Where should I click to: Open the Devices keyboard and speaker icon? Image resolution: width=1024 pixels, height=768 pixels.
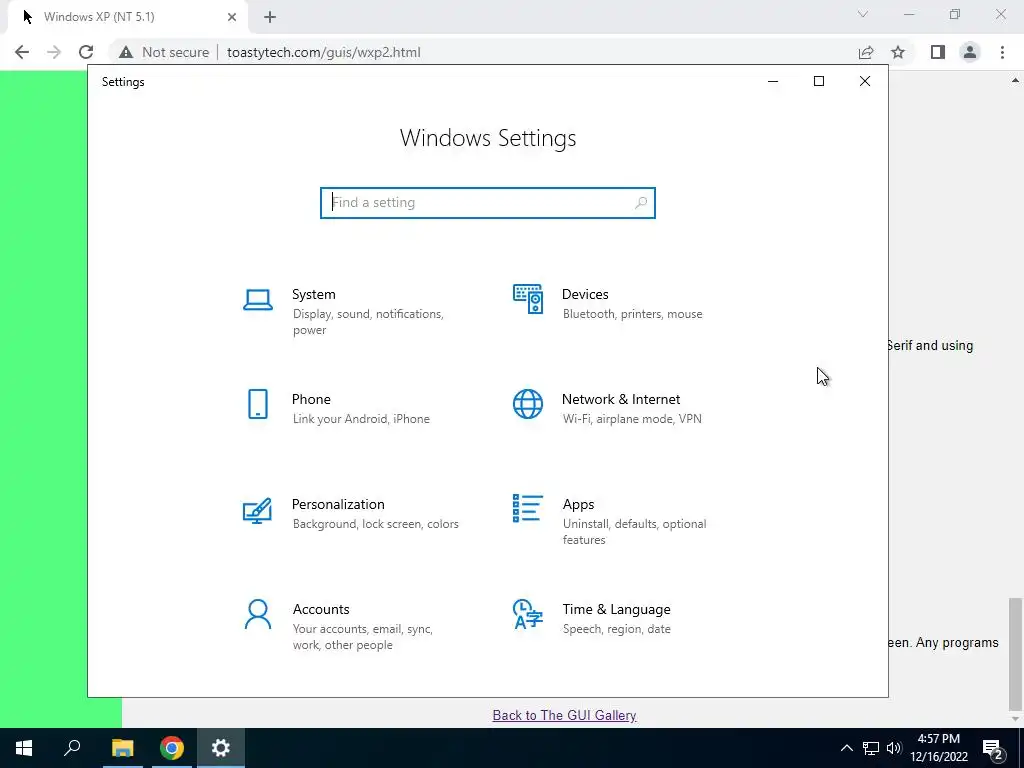(528, 299)
